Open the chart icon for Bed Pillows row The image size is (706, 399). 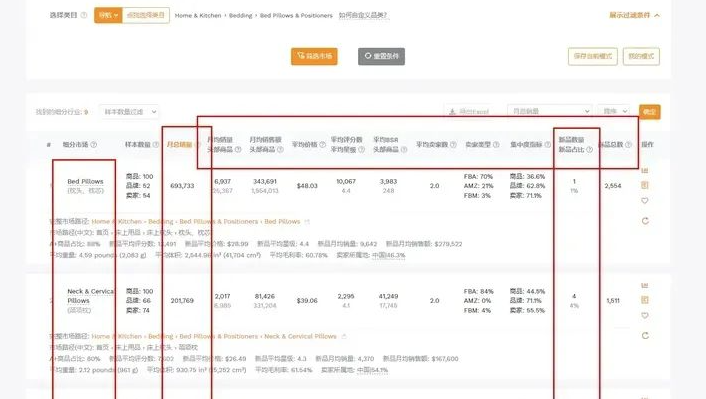pyautogui.click(x=645, y=171)
